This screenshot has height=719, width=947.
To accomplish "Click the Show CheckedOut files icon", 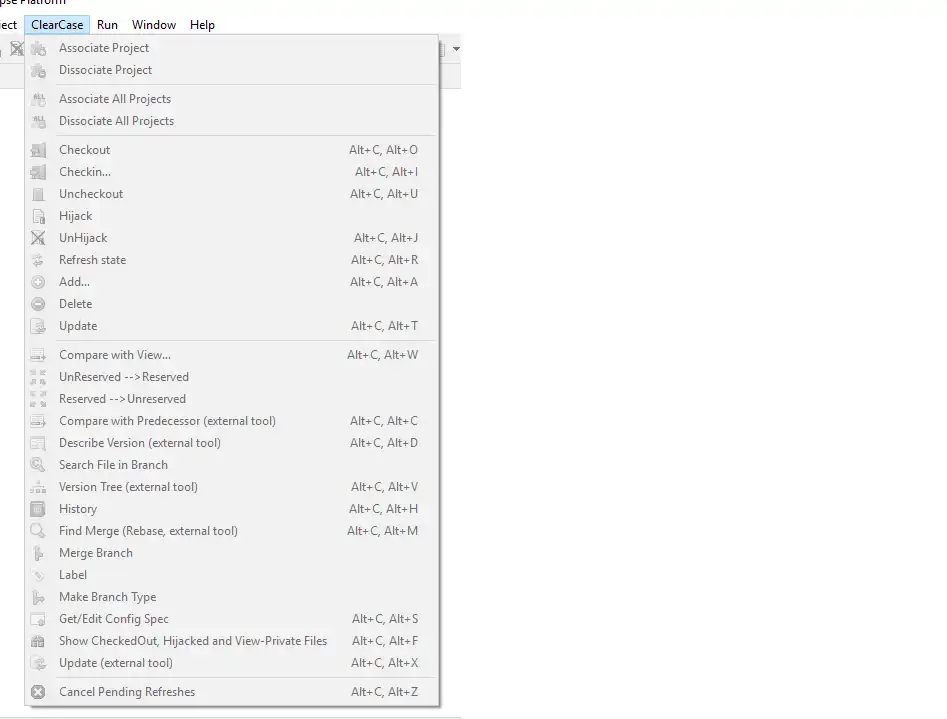I will click(x=38, y=642).
